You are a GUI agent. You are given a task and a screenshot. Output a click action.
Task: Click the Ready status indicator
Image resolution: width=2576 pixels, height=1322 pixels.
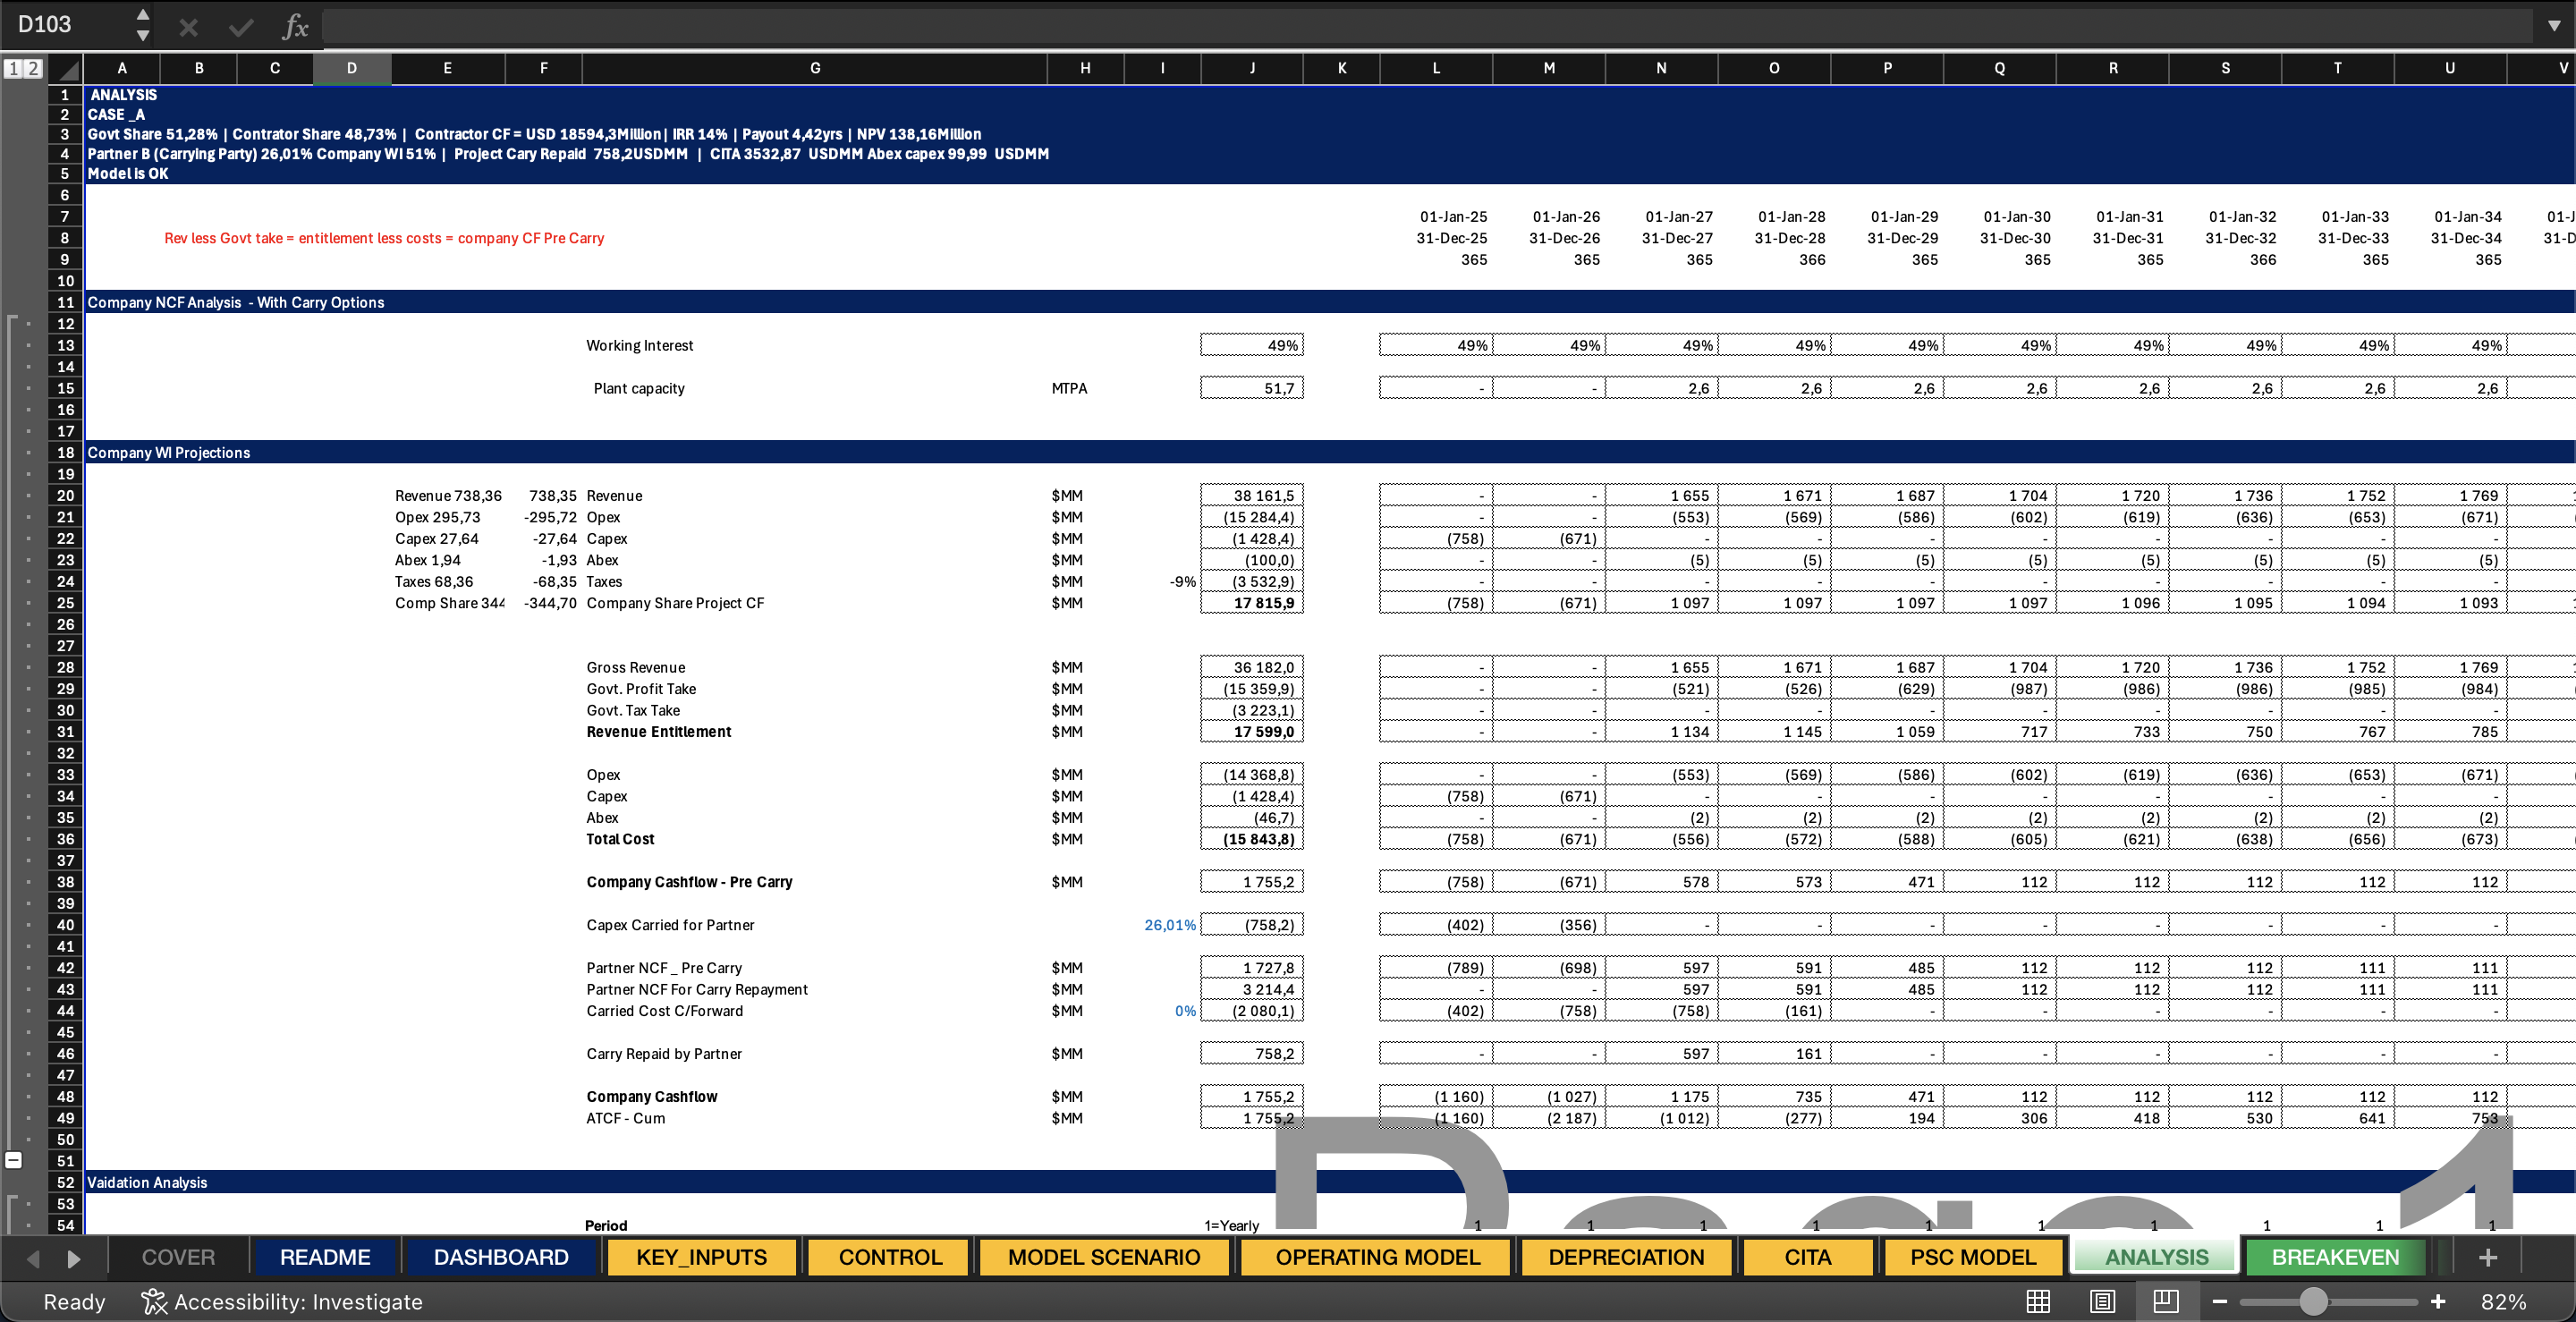(74, 1301)
